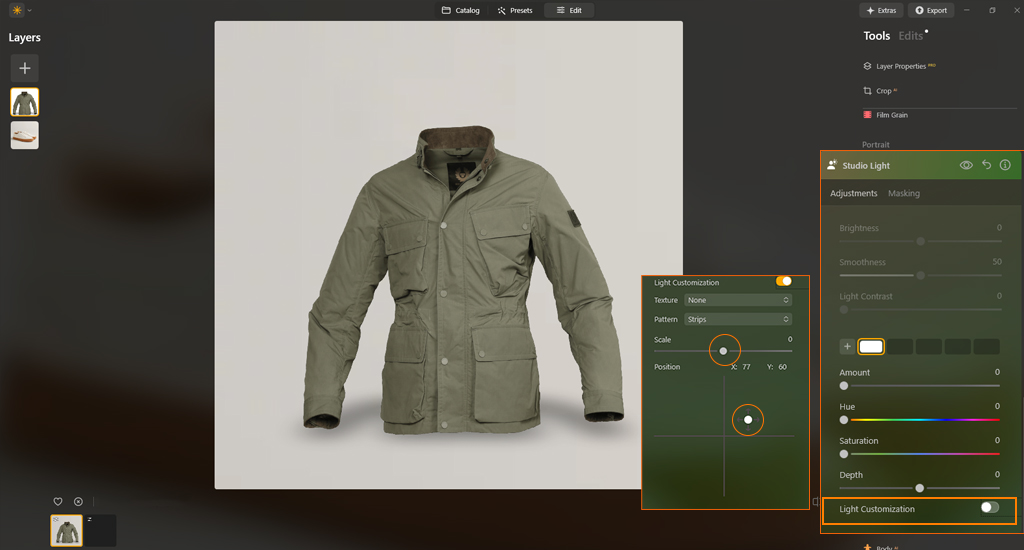The width and height of the screenshot is (1024, 550).
Task: Click the Portrait section label
Action: coord(875,145)
